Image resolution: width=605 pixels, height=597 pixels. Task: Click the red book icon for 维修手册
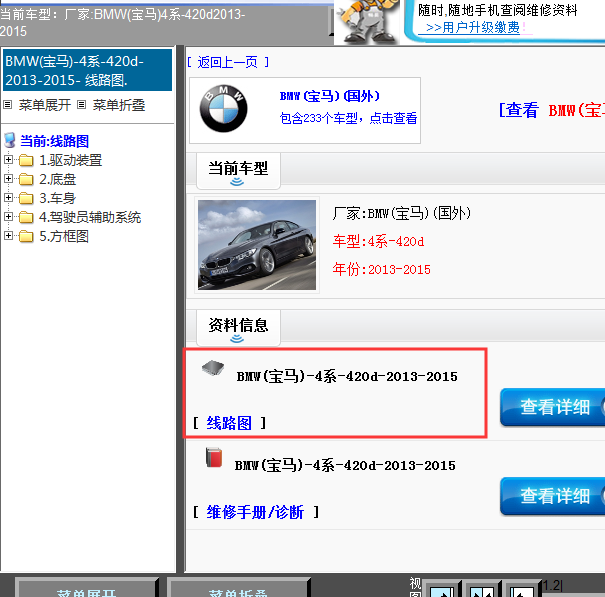214,457
